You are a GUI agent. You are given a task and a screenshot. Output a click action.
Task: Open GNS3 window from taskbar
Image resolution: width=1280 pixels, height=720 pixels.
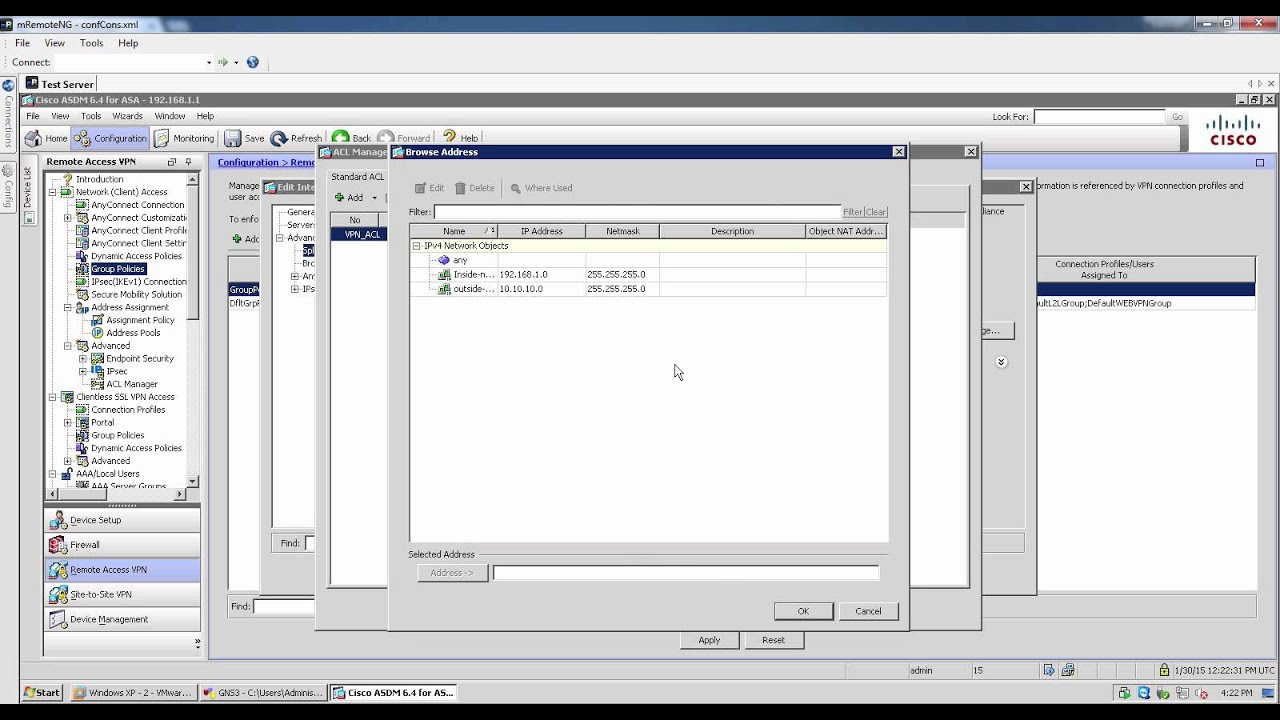point(264,692)
